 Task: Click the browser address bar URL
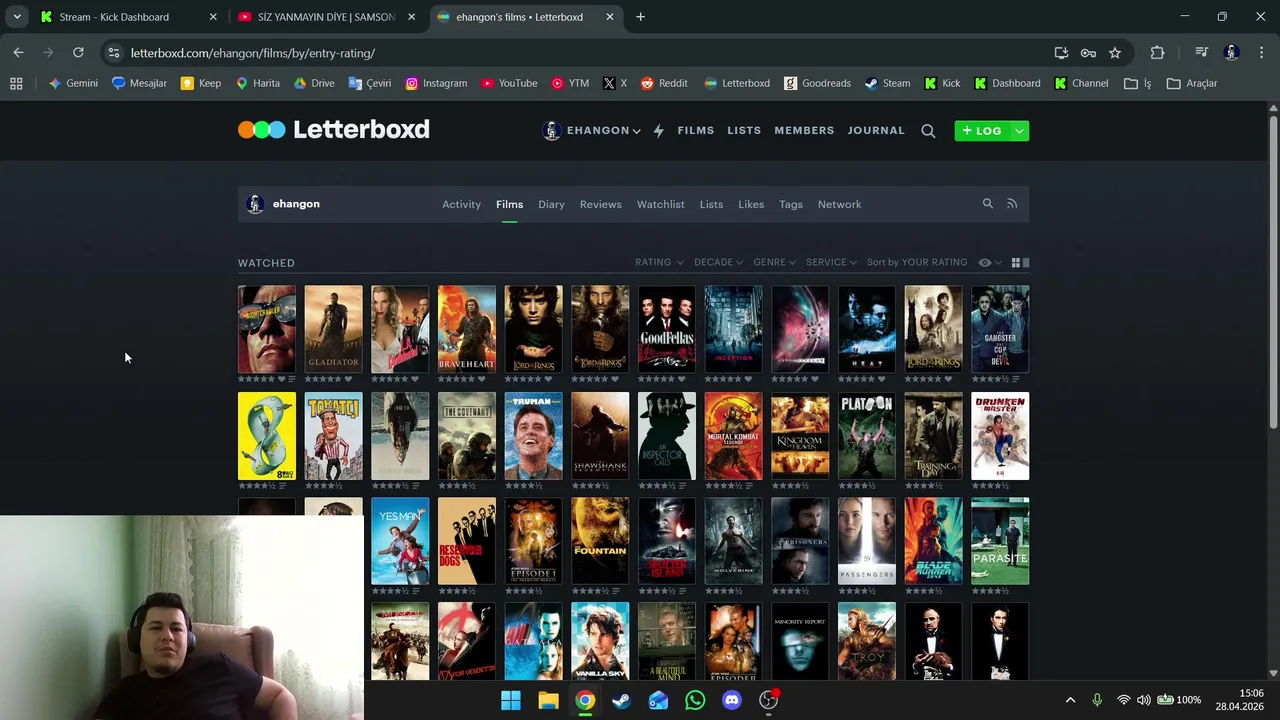253,53
